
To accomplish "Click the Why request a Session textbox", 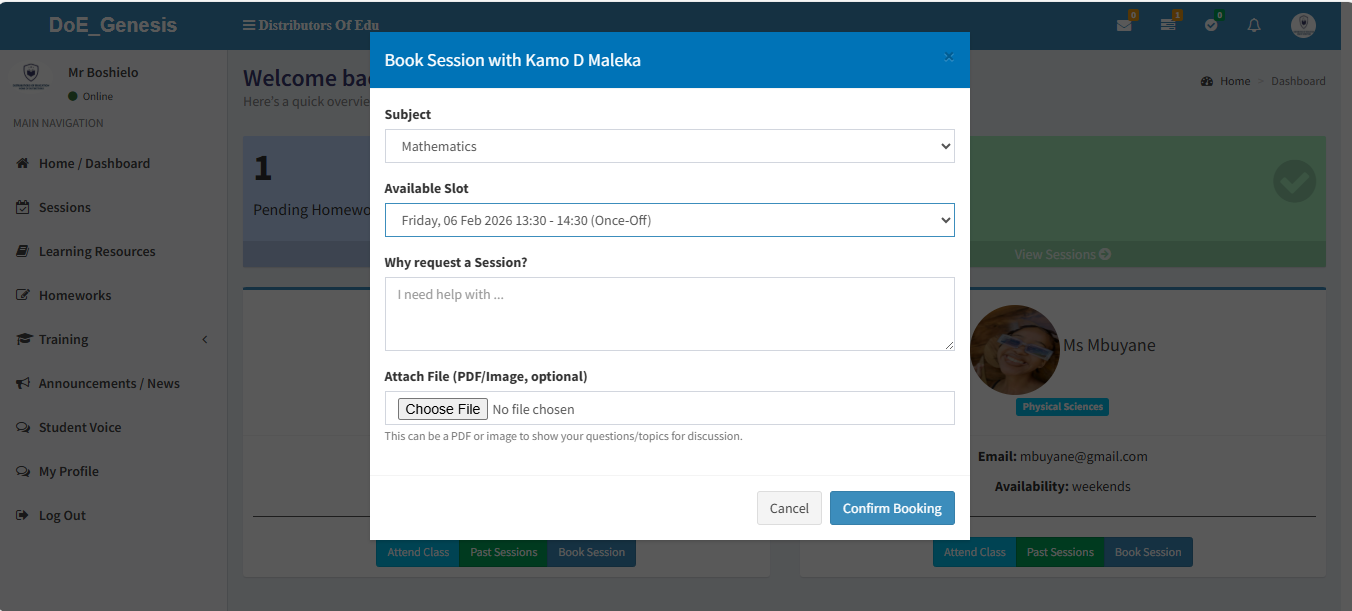I will [669, 314].
